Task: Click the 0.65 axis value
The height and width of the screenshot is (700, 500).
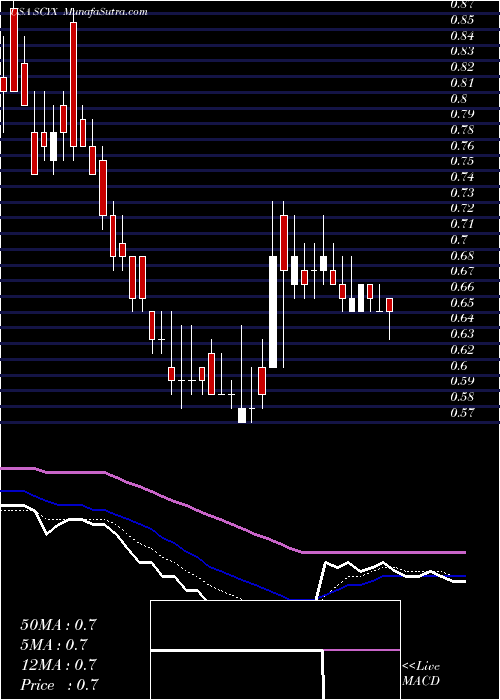Action: pyautogui.click(x=461, y=303)
